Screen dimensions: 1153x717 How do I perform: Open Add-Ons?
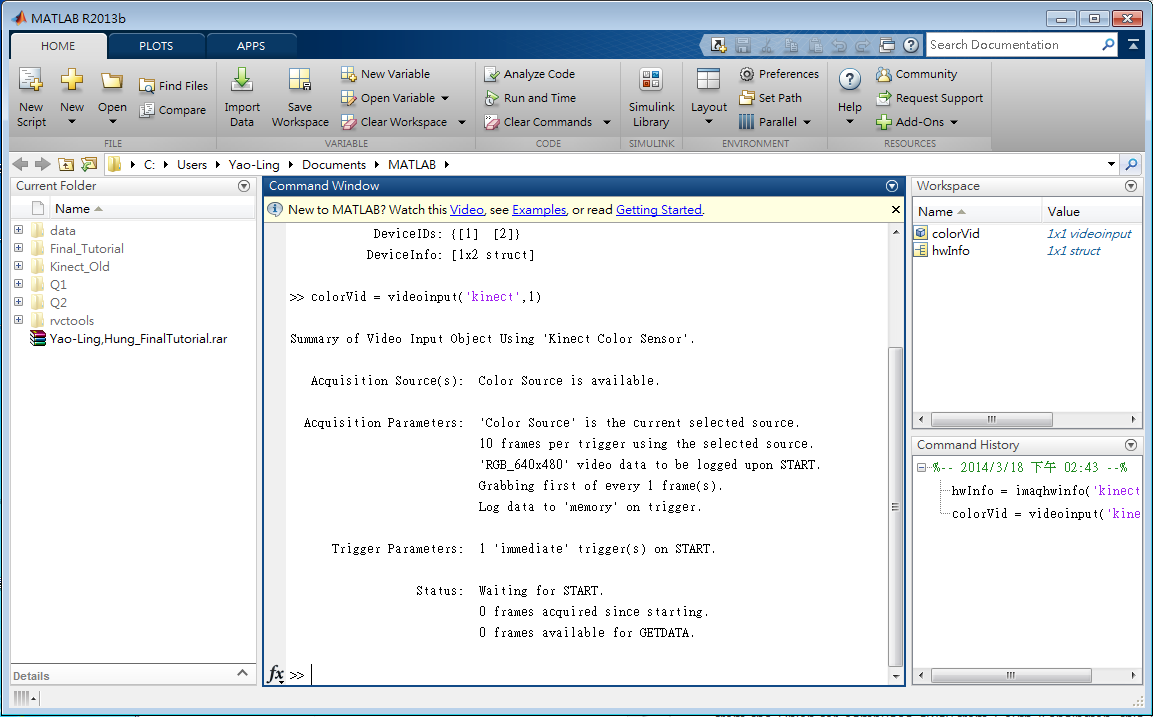tap(916, 121)
